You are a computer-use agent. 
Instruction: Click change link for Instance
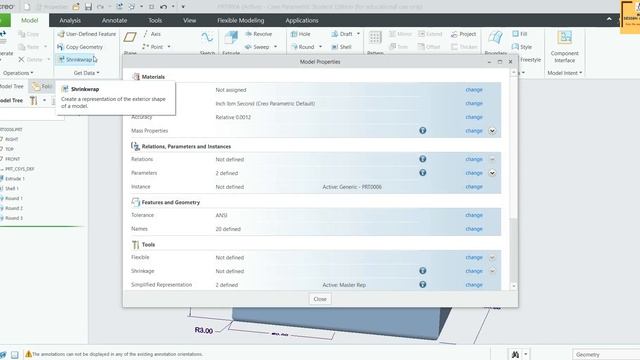click(x=474, y=187)
